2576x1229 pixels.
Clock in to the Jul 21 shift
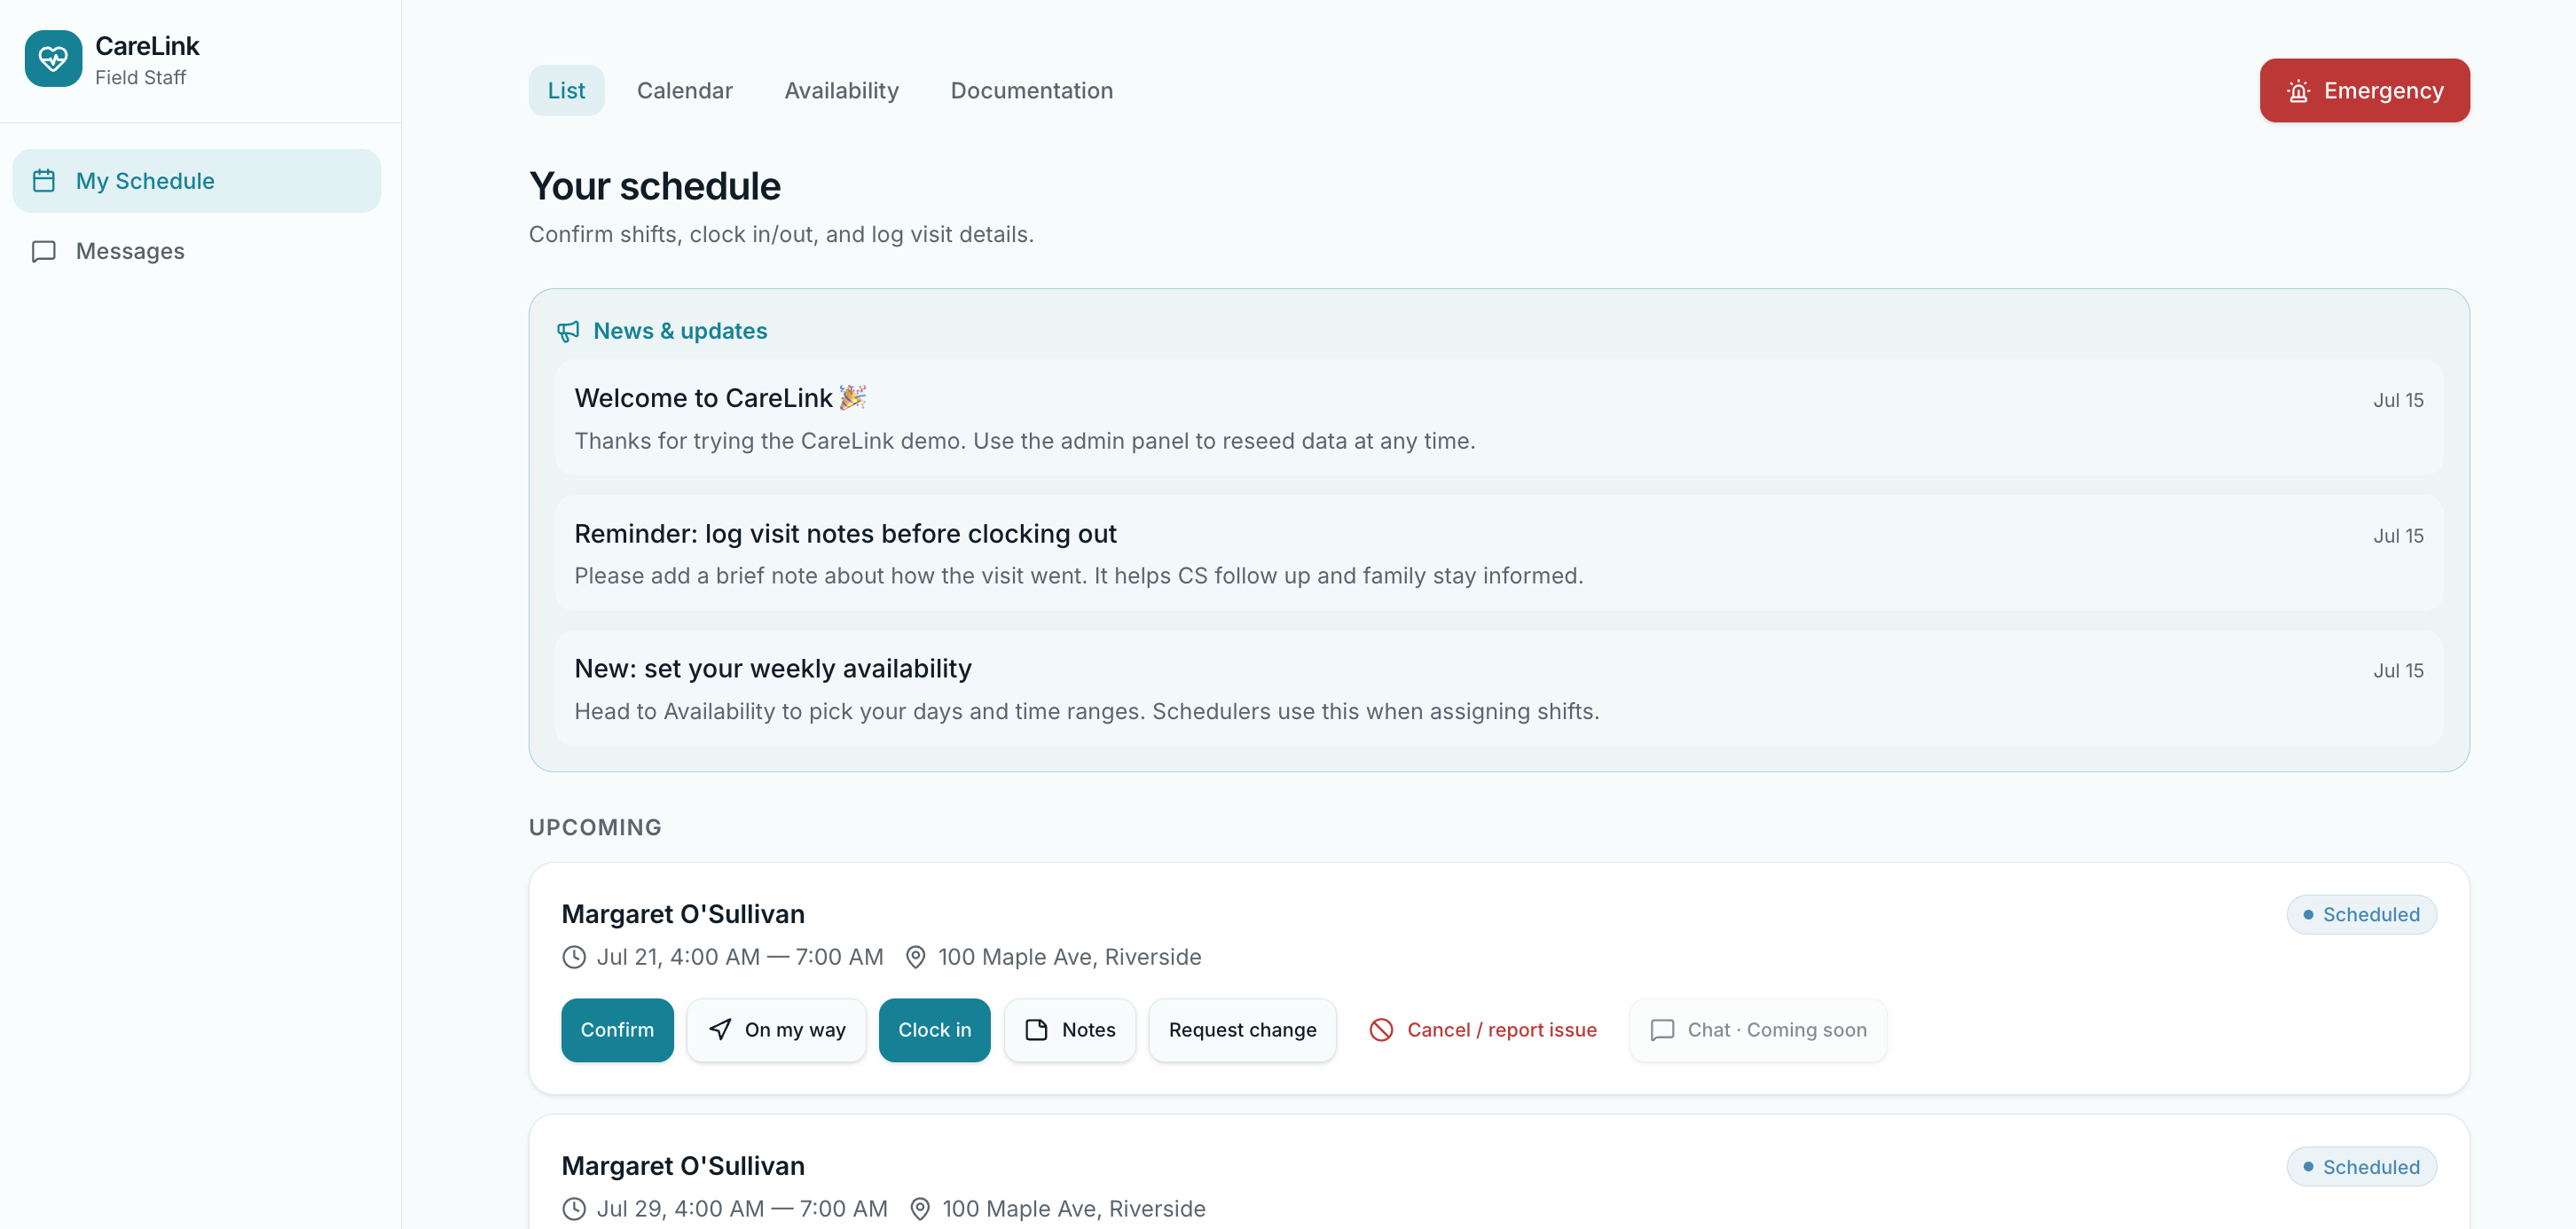tap(935, 1030)
